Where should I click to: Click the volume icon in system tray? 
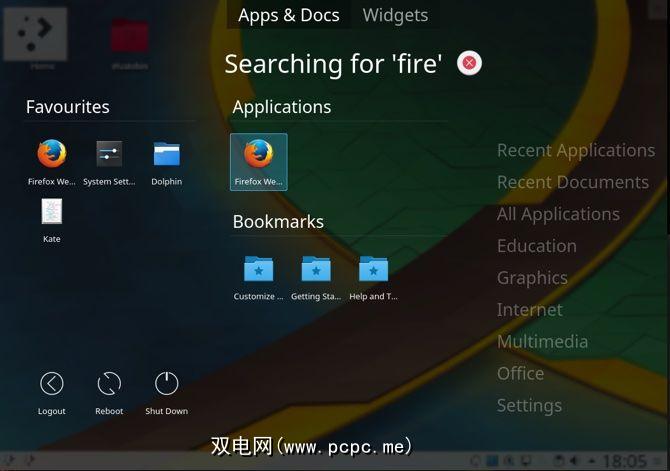click(x=573, y=461)
